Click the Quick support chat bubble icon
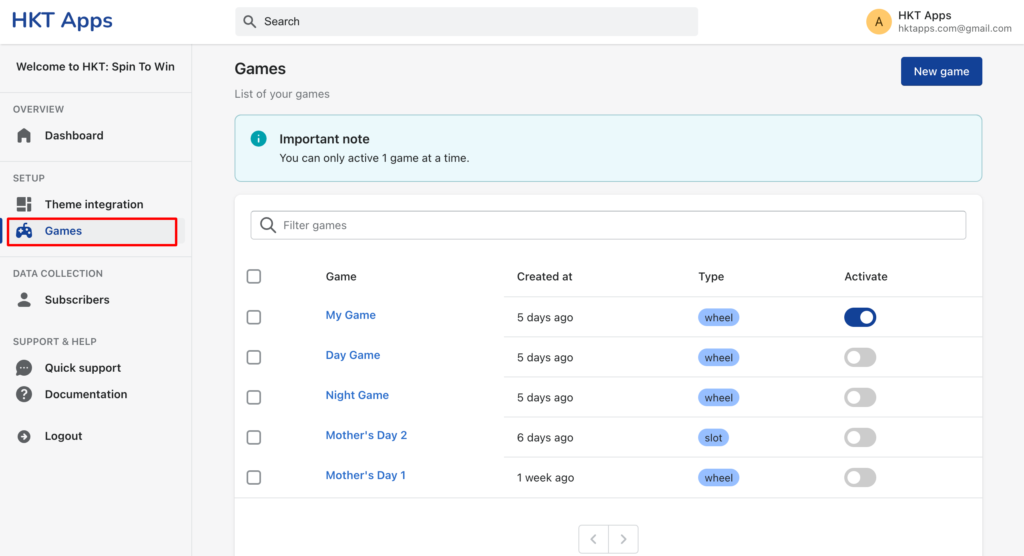This screenshot has height=556, width=1024. 24,368
